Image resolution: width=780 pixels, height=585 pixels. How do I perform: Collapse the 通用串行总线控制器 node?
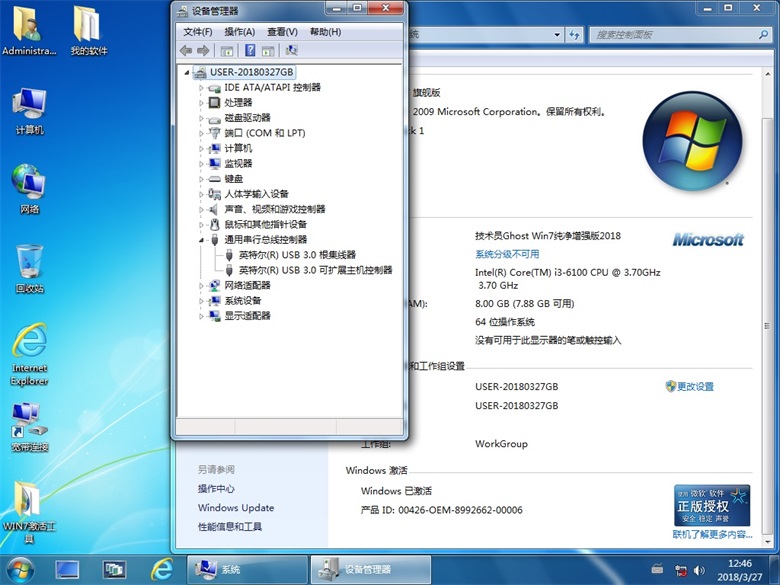pos(201,240)
